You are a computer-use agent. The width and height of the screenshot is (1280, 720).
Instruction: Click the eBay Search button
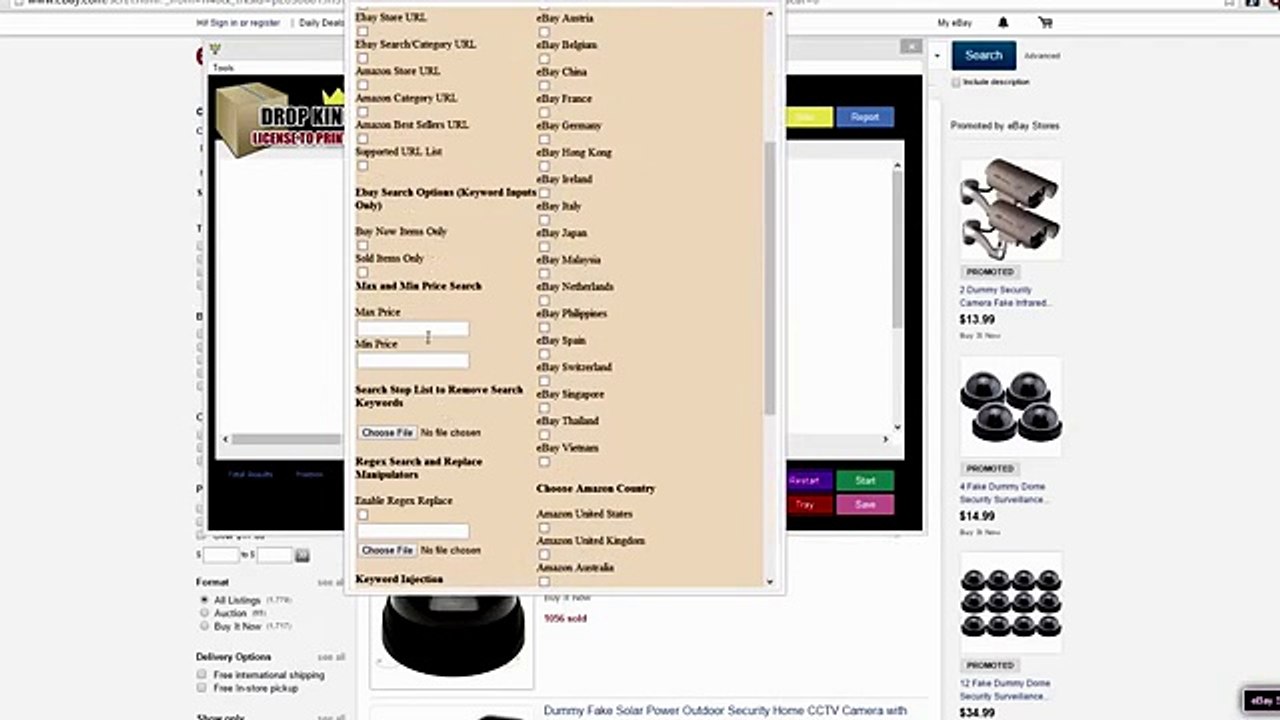(x=983, y=55)
